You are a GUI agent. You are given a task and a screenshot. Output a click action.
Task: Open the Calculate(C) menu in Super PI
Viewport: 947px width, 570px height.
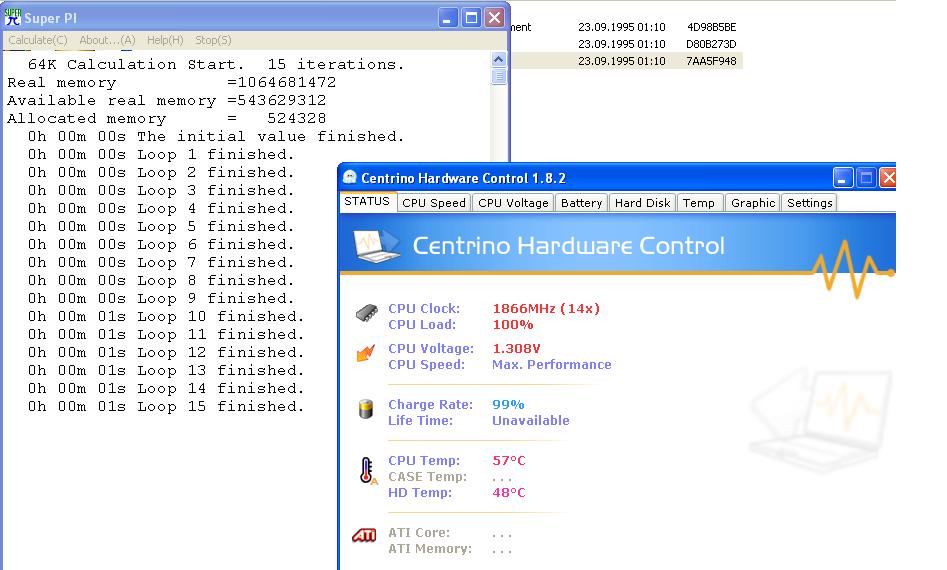click(38, 40)
